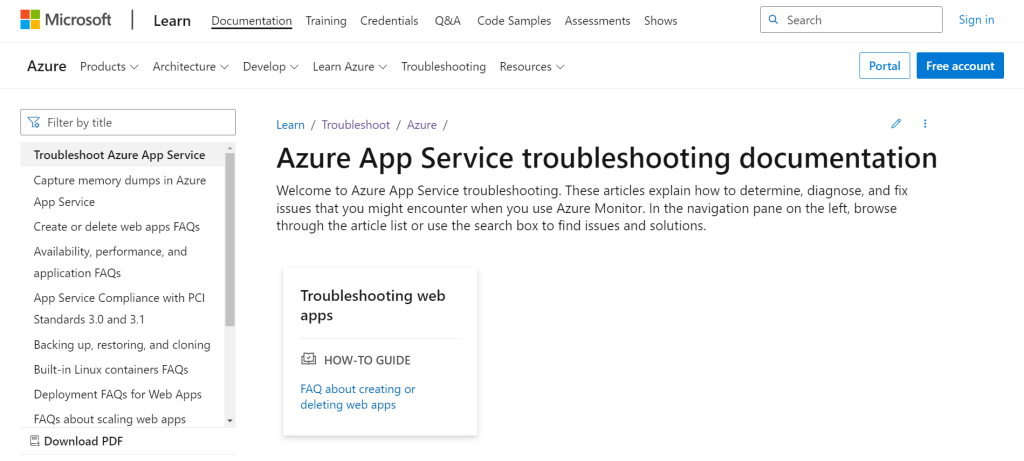The height and width of the screenshot is (461, 1024).
Task: Open FAQ about creating or deleting web apps
Action: pos(358,397)
